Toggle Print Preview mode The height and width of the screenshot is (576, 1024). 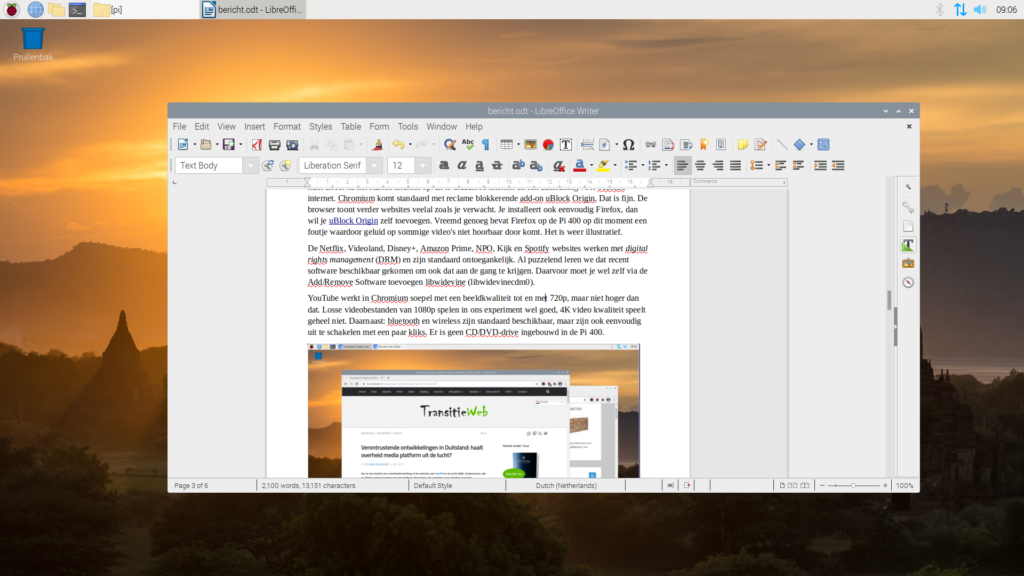[292, 144]
